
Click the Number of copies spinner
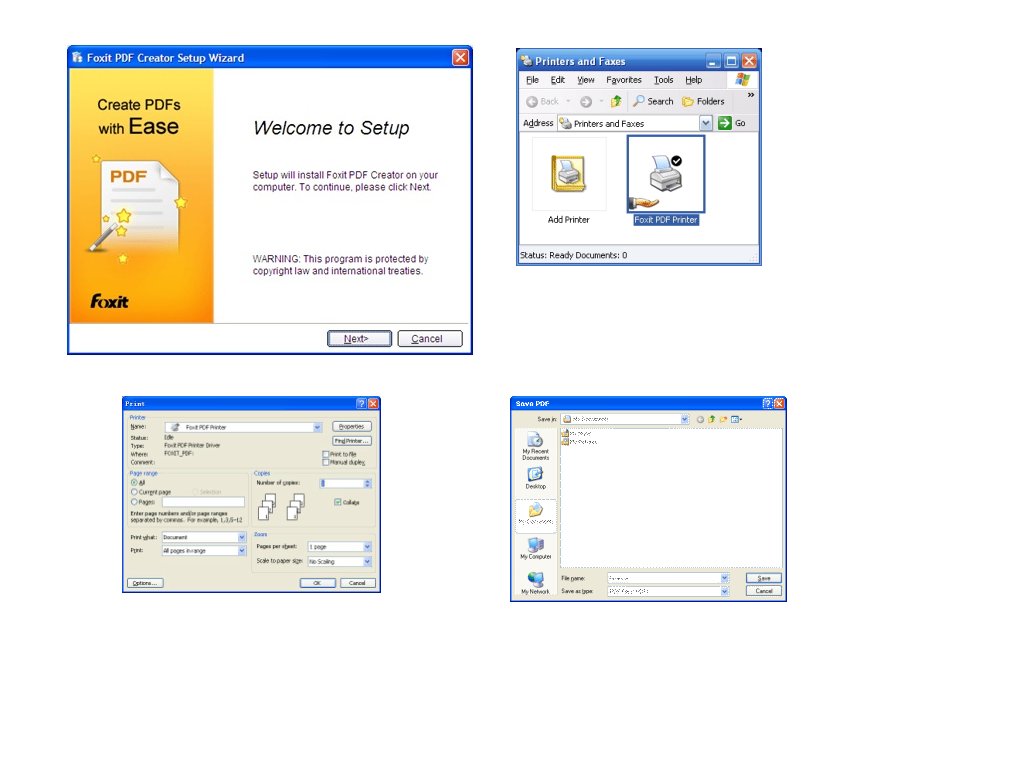click(x=368, y=483)
